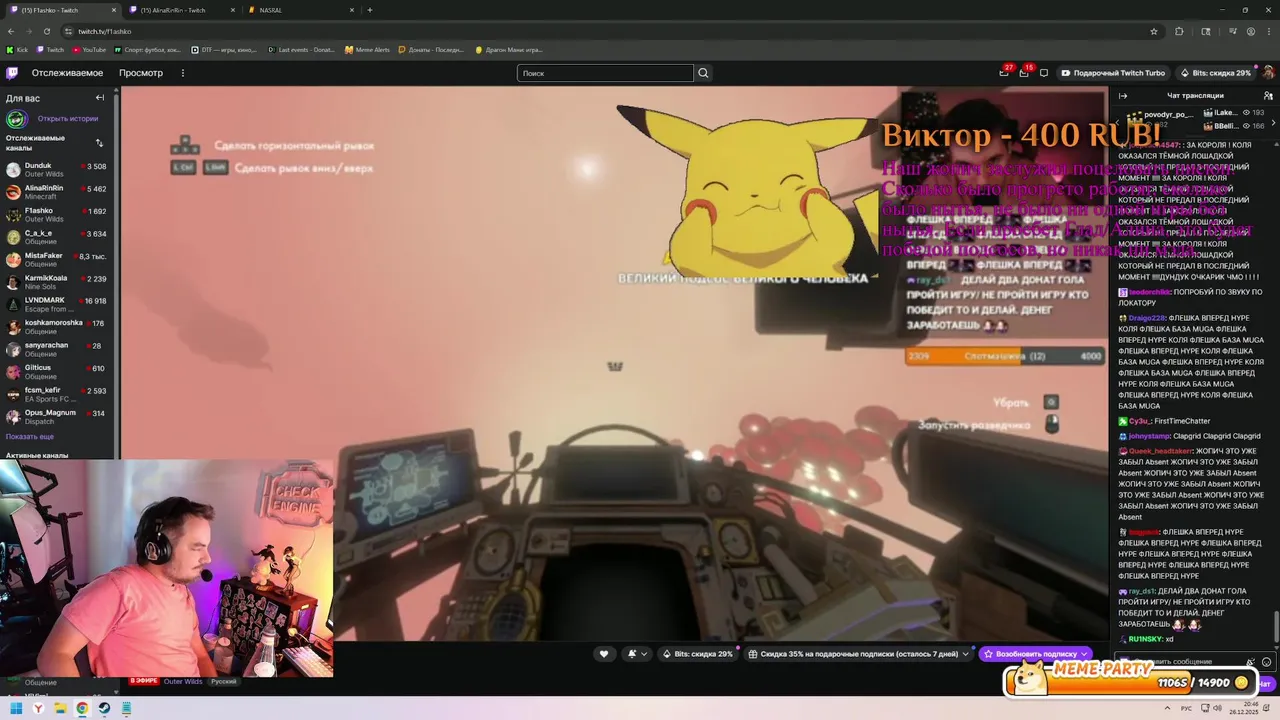
Task: Open the emote picker in chat input
Action: pyautogui.click(x=1266, y=662)
